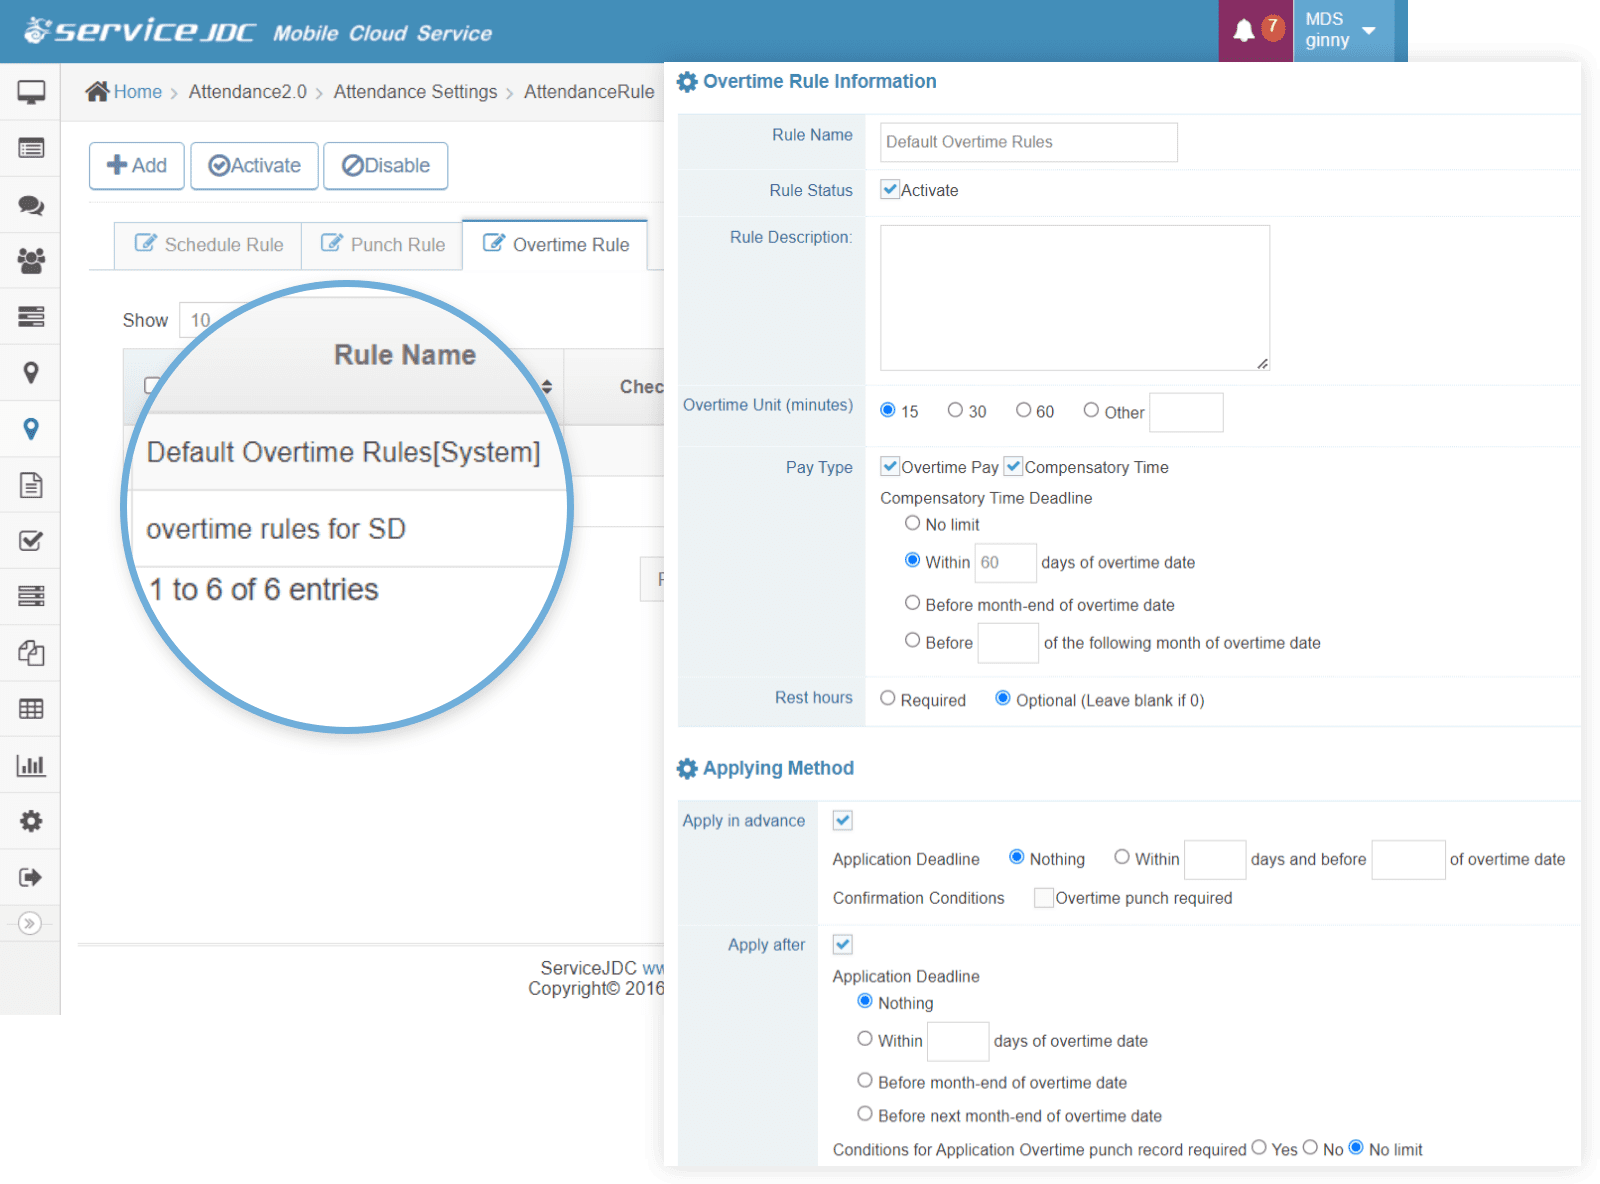Screen dimensions: 1600x1184
Task: Select Other overtime unit option
Action: [1091, 410]
